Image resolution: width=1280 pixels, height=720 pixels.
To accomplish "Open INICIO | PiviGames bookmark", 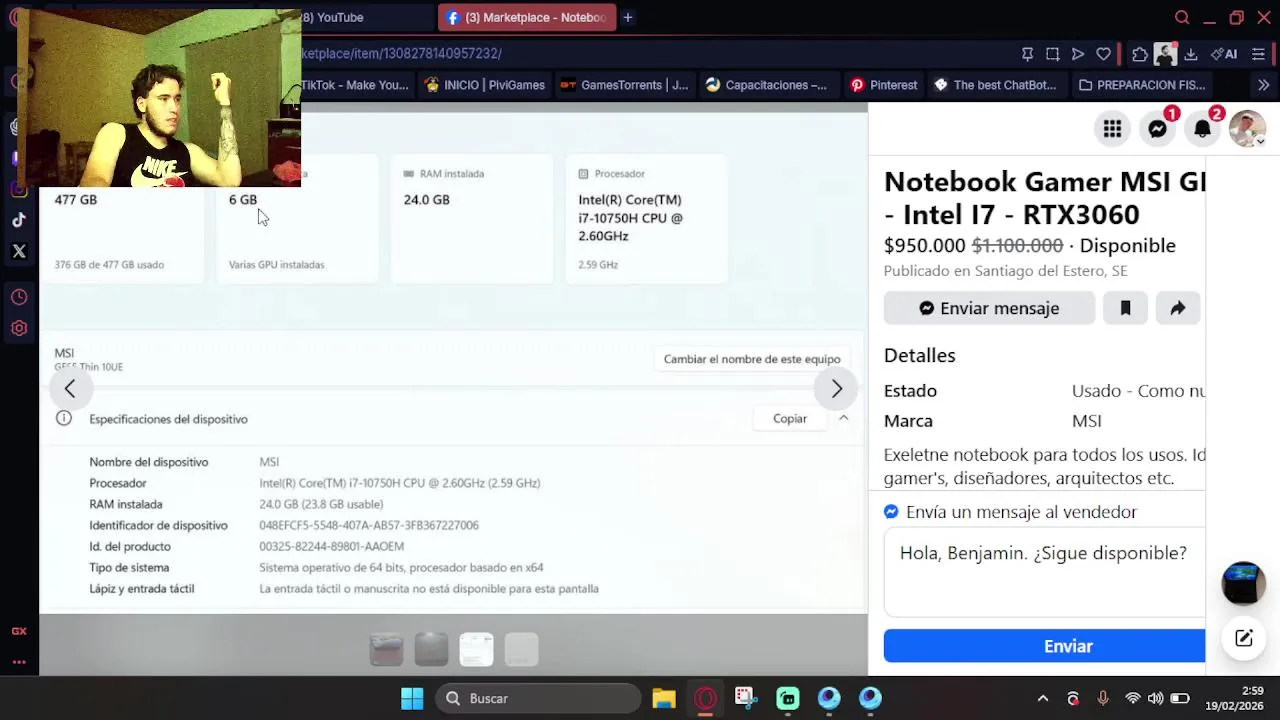I will tap(485, 85).
